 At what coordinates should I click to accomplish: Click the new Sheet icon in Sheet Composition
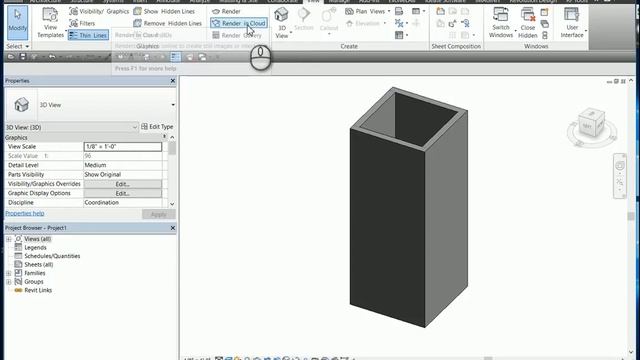click(440, 11)
